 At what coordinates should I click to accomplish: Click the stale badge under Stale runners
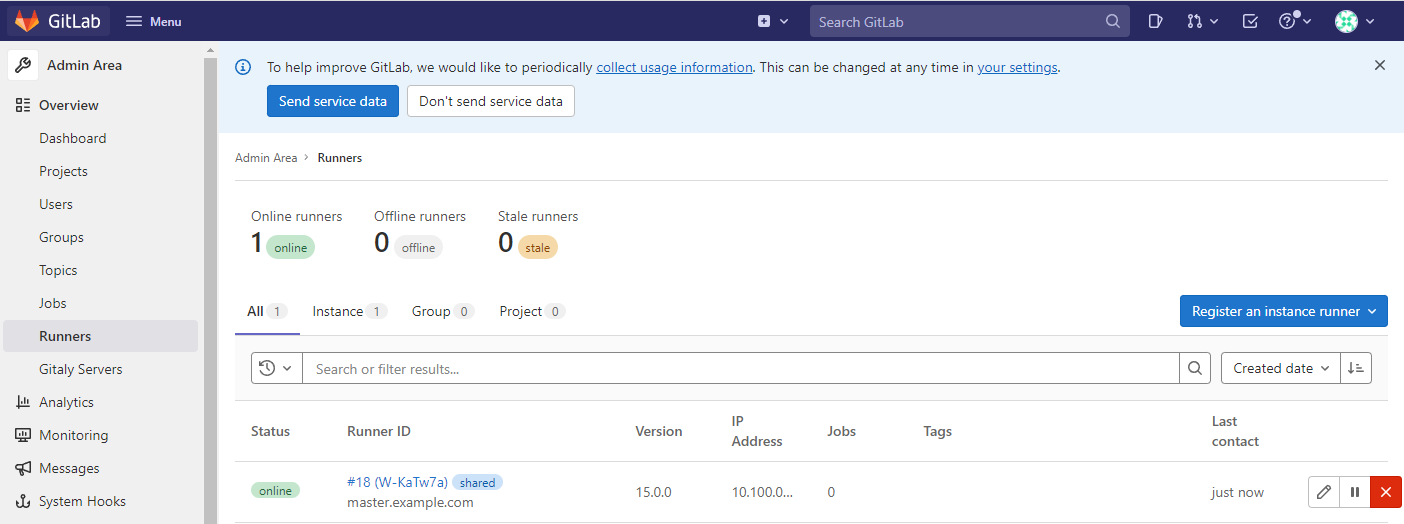(x=538, y=247)
